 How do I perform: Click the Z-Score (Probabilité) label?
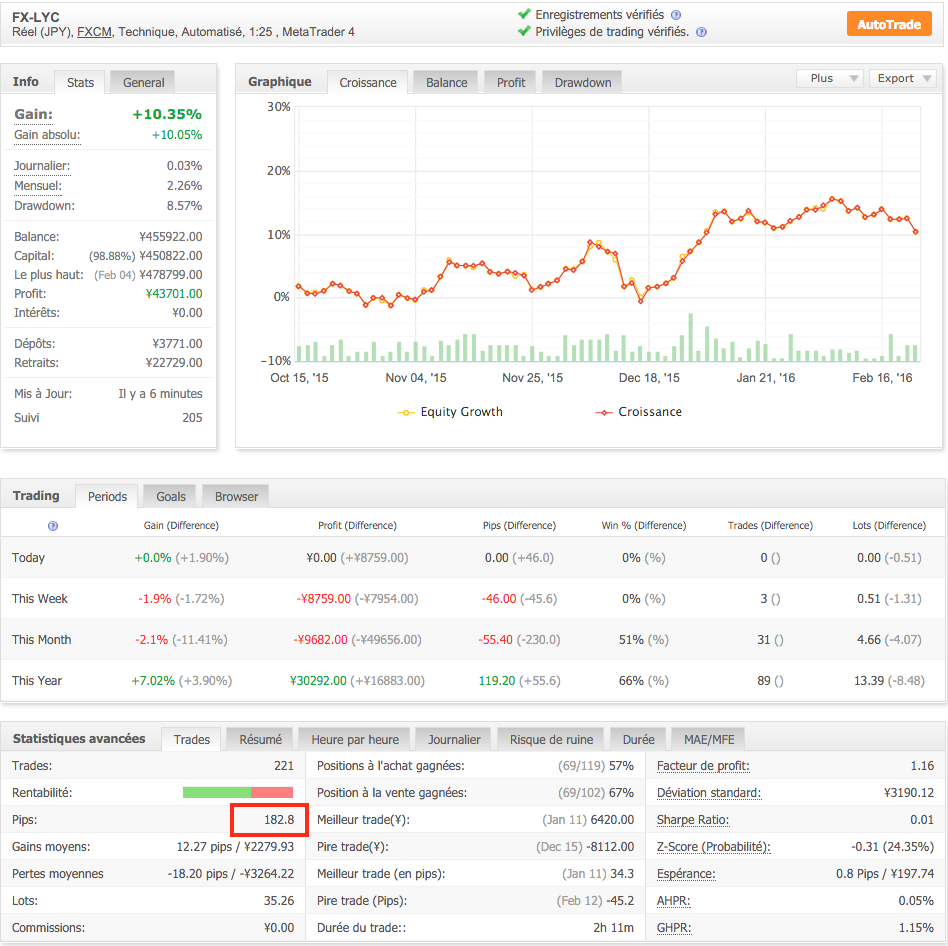tap(713, 846)
